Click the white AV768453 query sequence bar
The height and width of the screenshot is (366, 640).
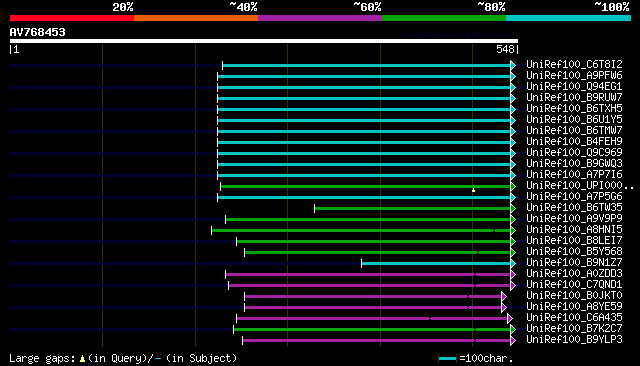pos(264,41)
